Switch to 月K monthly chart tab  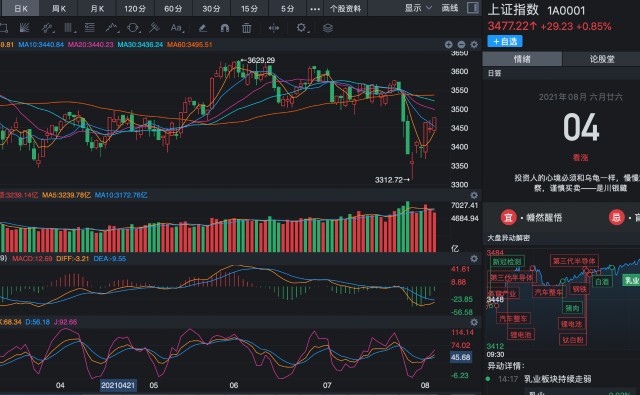click(x=97, y=8)
